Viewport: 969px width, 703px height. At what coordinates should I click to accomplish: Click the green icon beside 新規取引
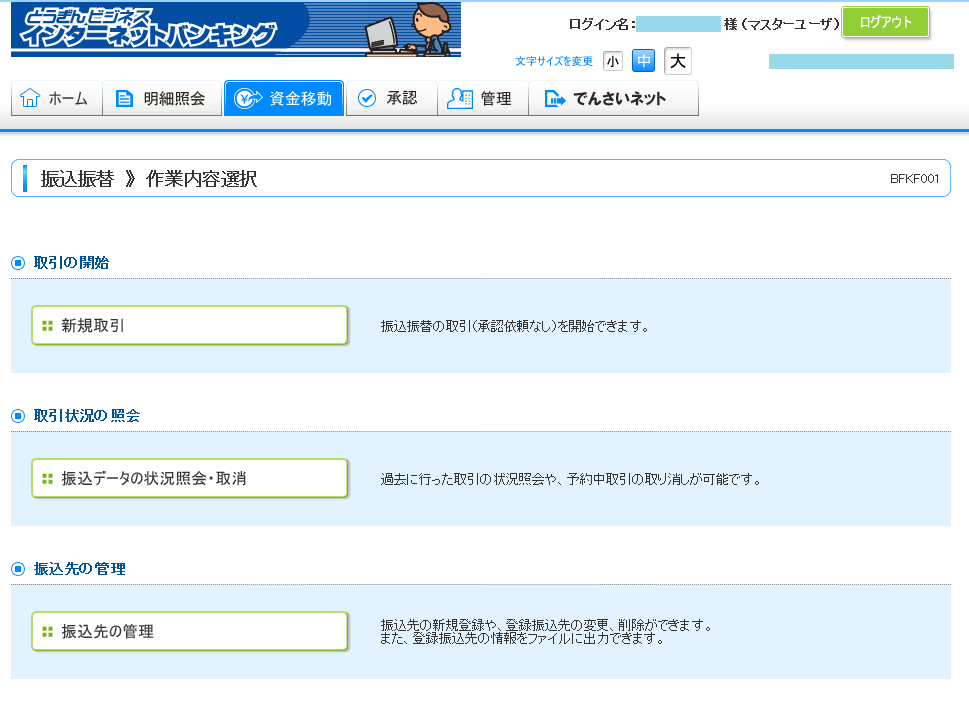47,326
